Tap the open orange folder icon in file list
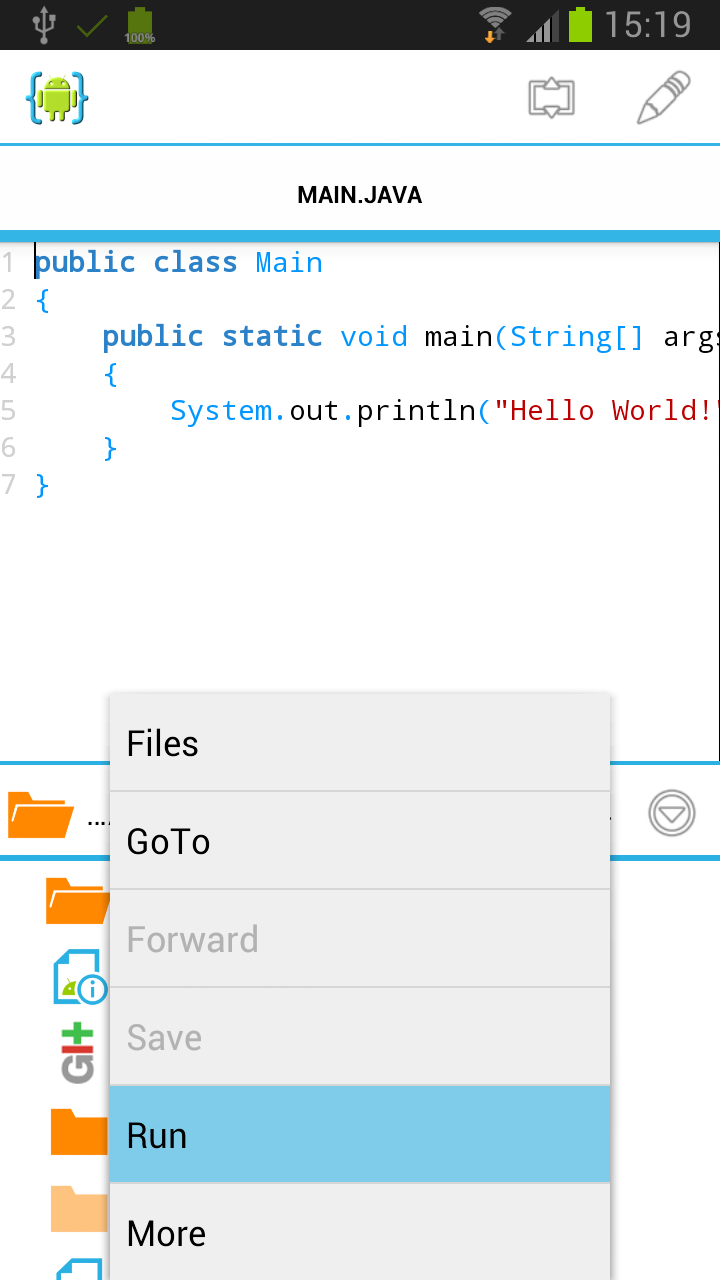Image resolution: width=720 pixels, height=1280 pixels. click(76, 901)
